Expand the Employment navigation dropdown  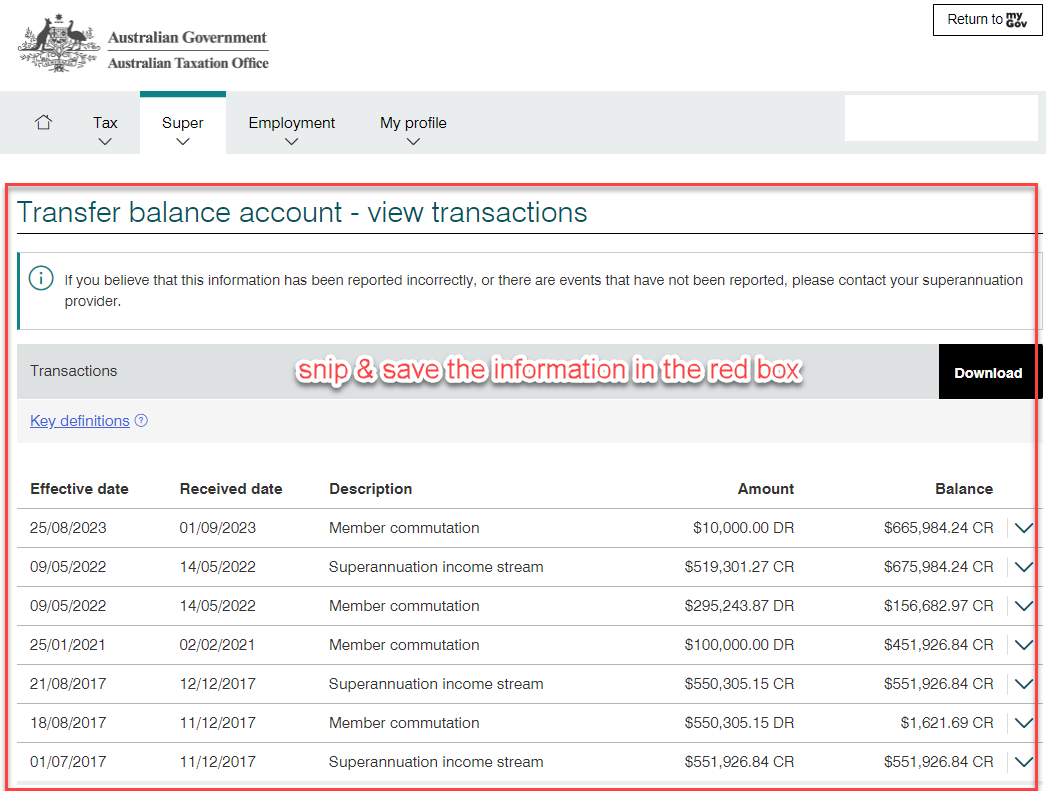pos(291,142)
